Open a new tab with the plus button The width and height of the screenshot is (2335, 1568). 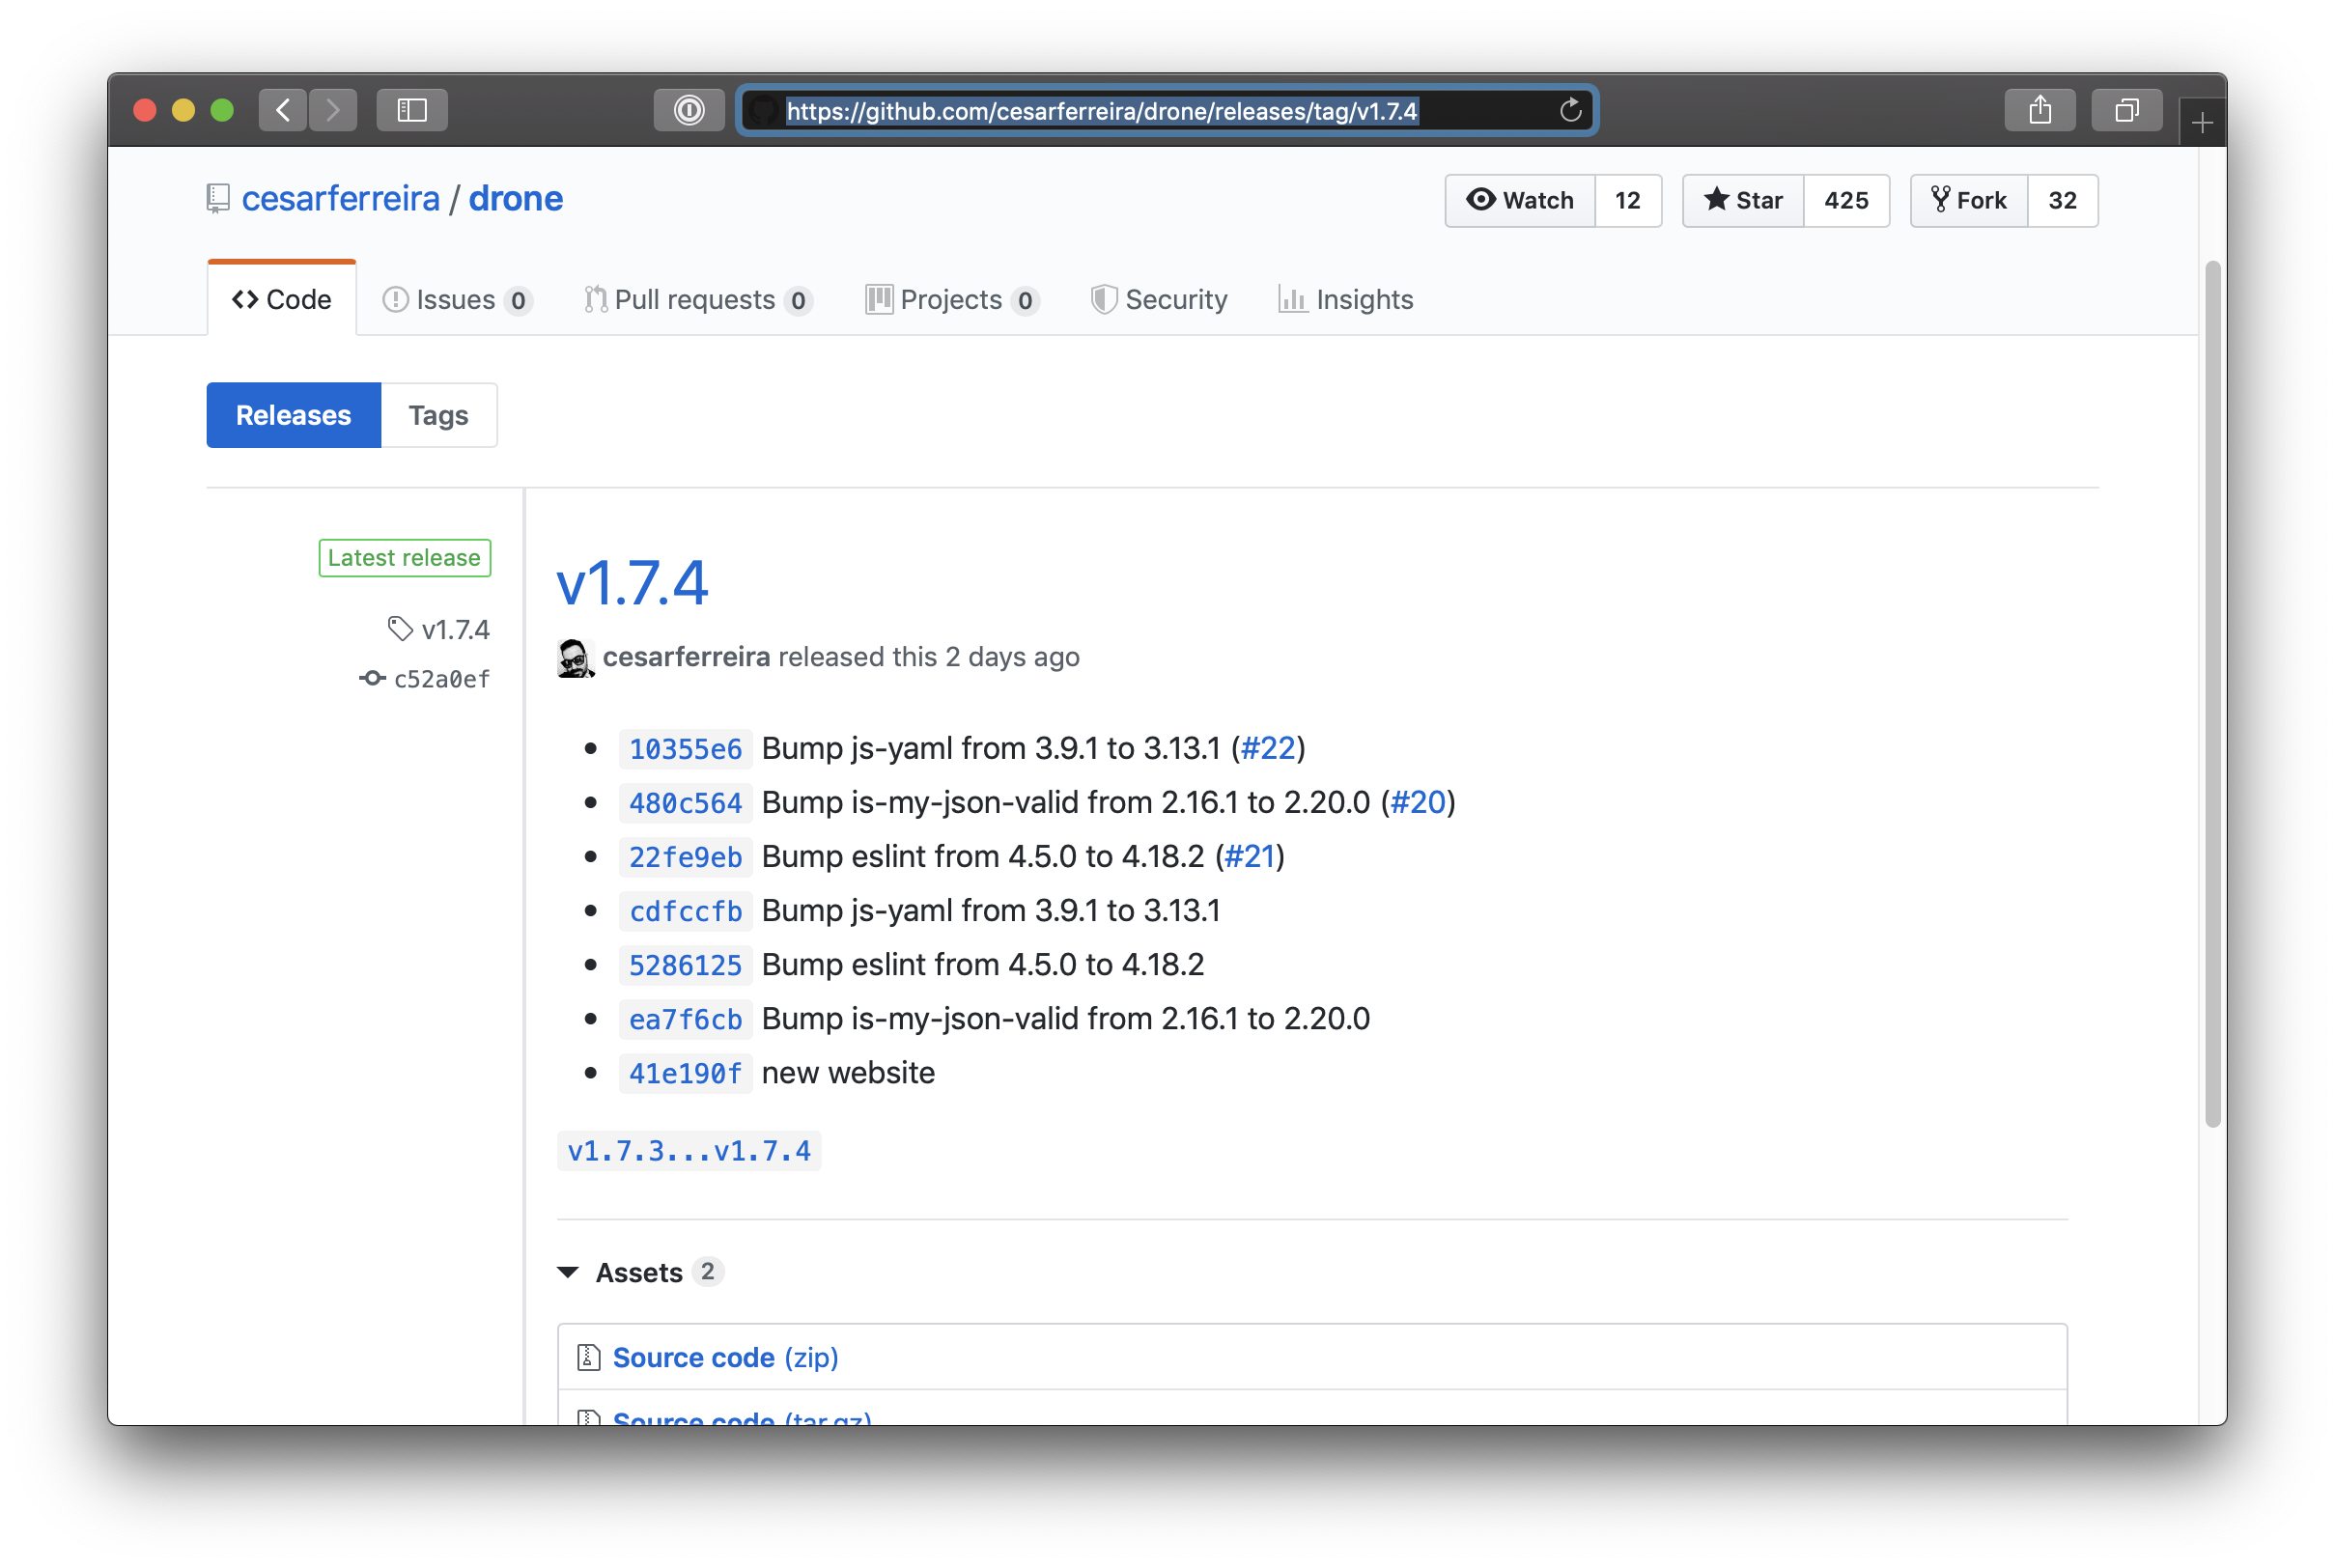[2202, 123]
